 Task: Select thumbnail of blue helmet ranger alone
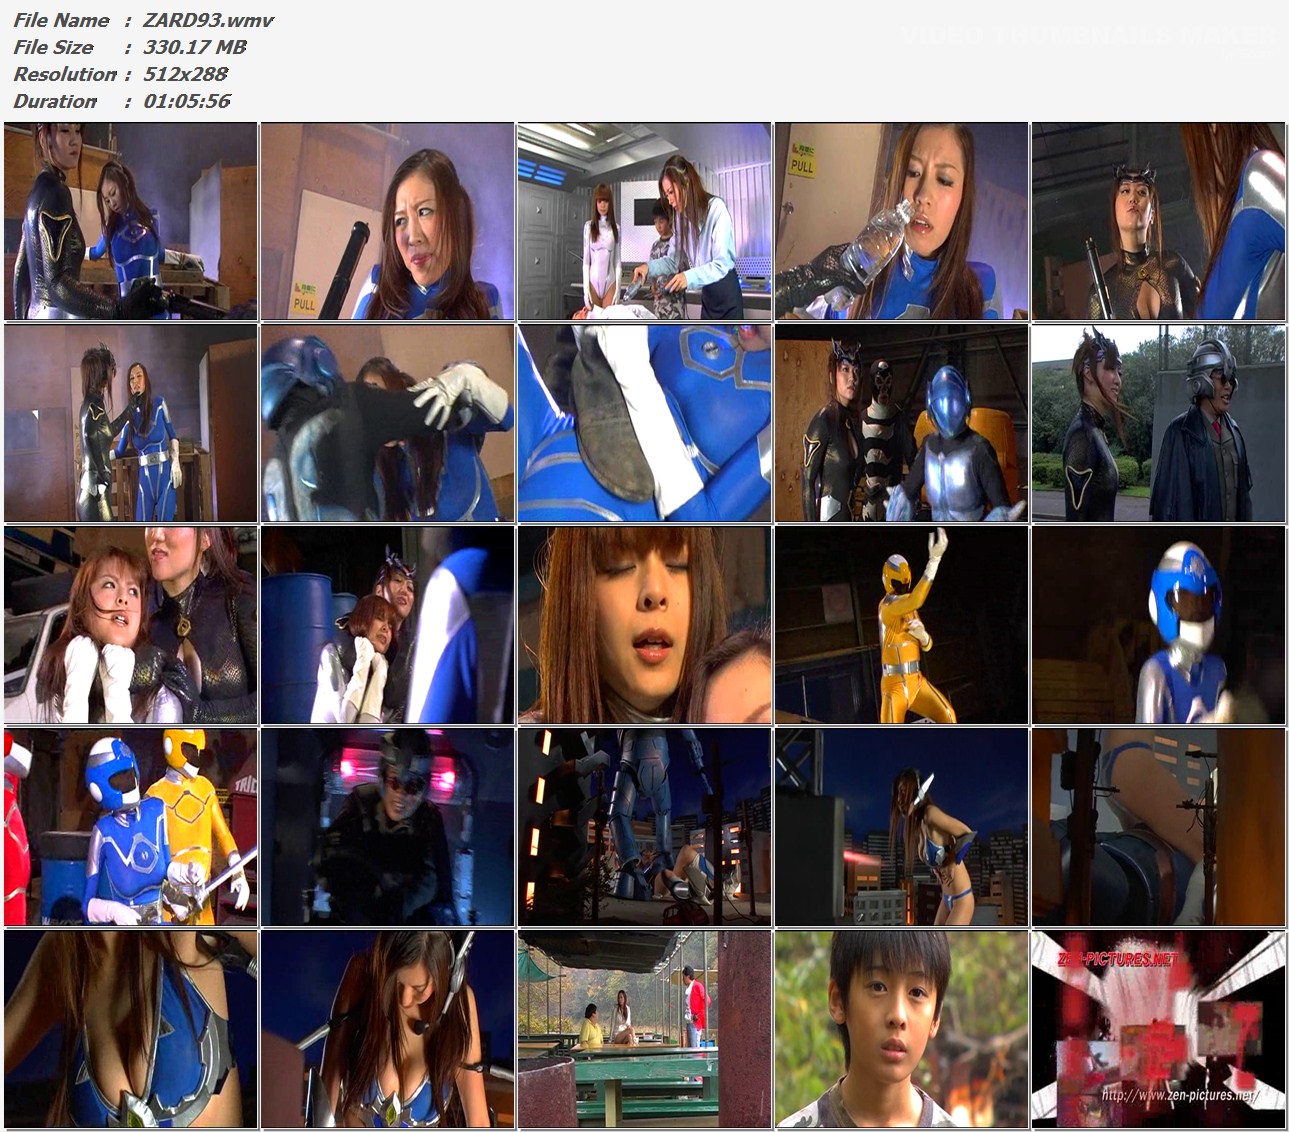coord(1158,625)
